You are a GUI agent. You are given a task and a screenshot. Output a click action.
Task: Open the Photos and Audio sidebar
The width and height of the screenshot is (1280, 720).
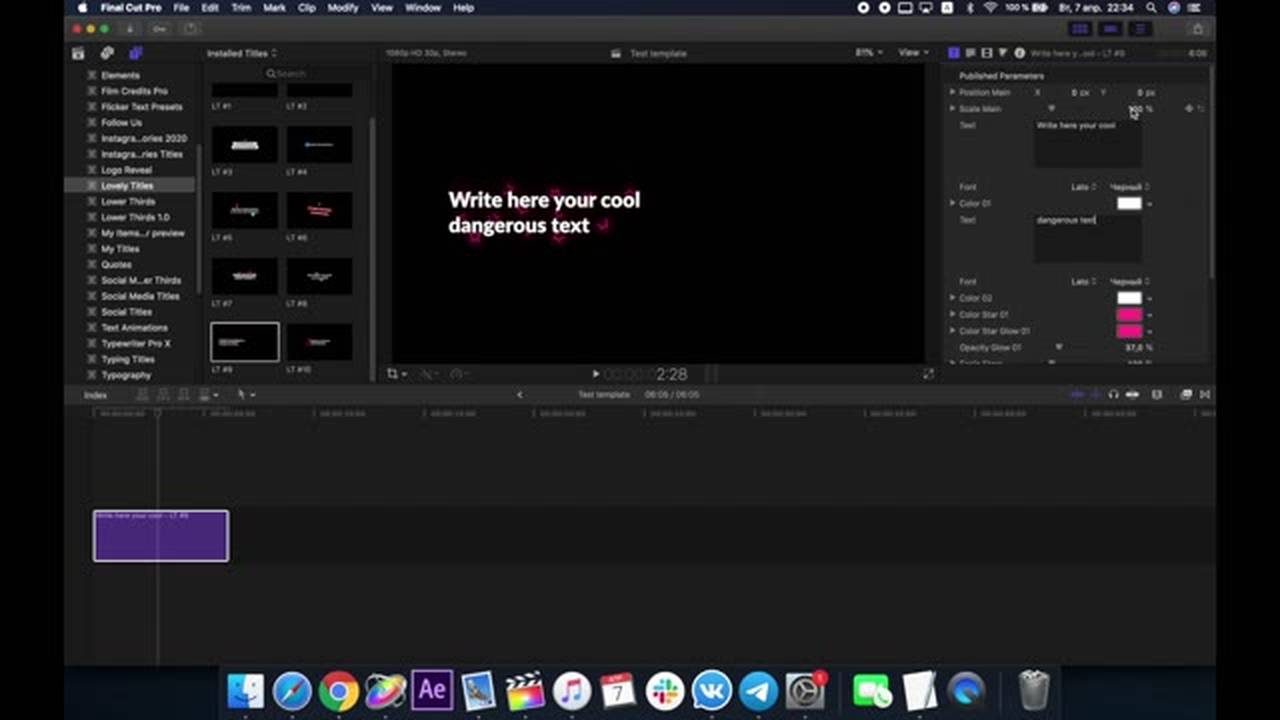pyautogui.click(x=107, y=53)
